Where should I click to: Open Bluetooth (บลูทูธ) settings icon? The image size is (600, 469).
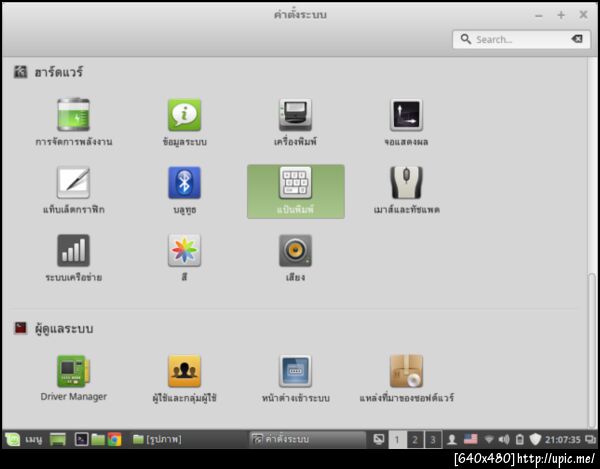[x=184, y=182]
